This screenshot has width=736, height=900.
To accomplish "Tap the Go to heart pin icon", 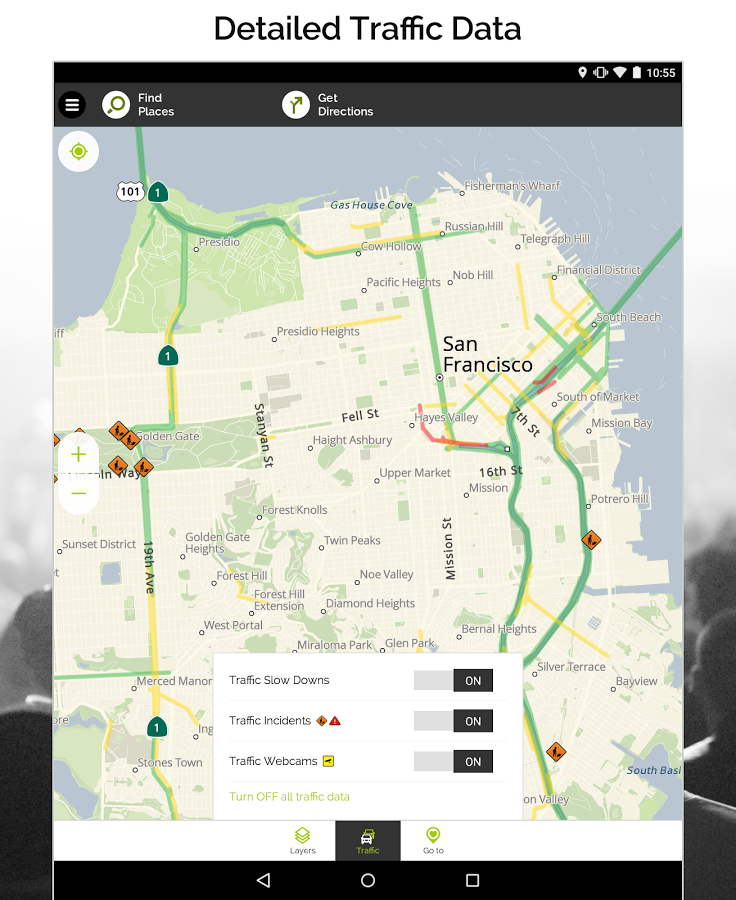I will (433, 835).
